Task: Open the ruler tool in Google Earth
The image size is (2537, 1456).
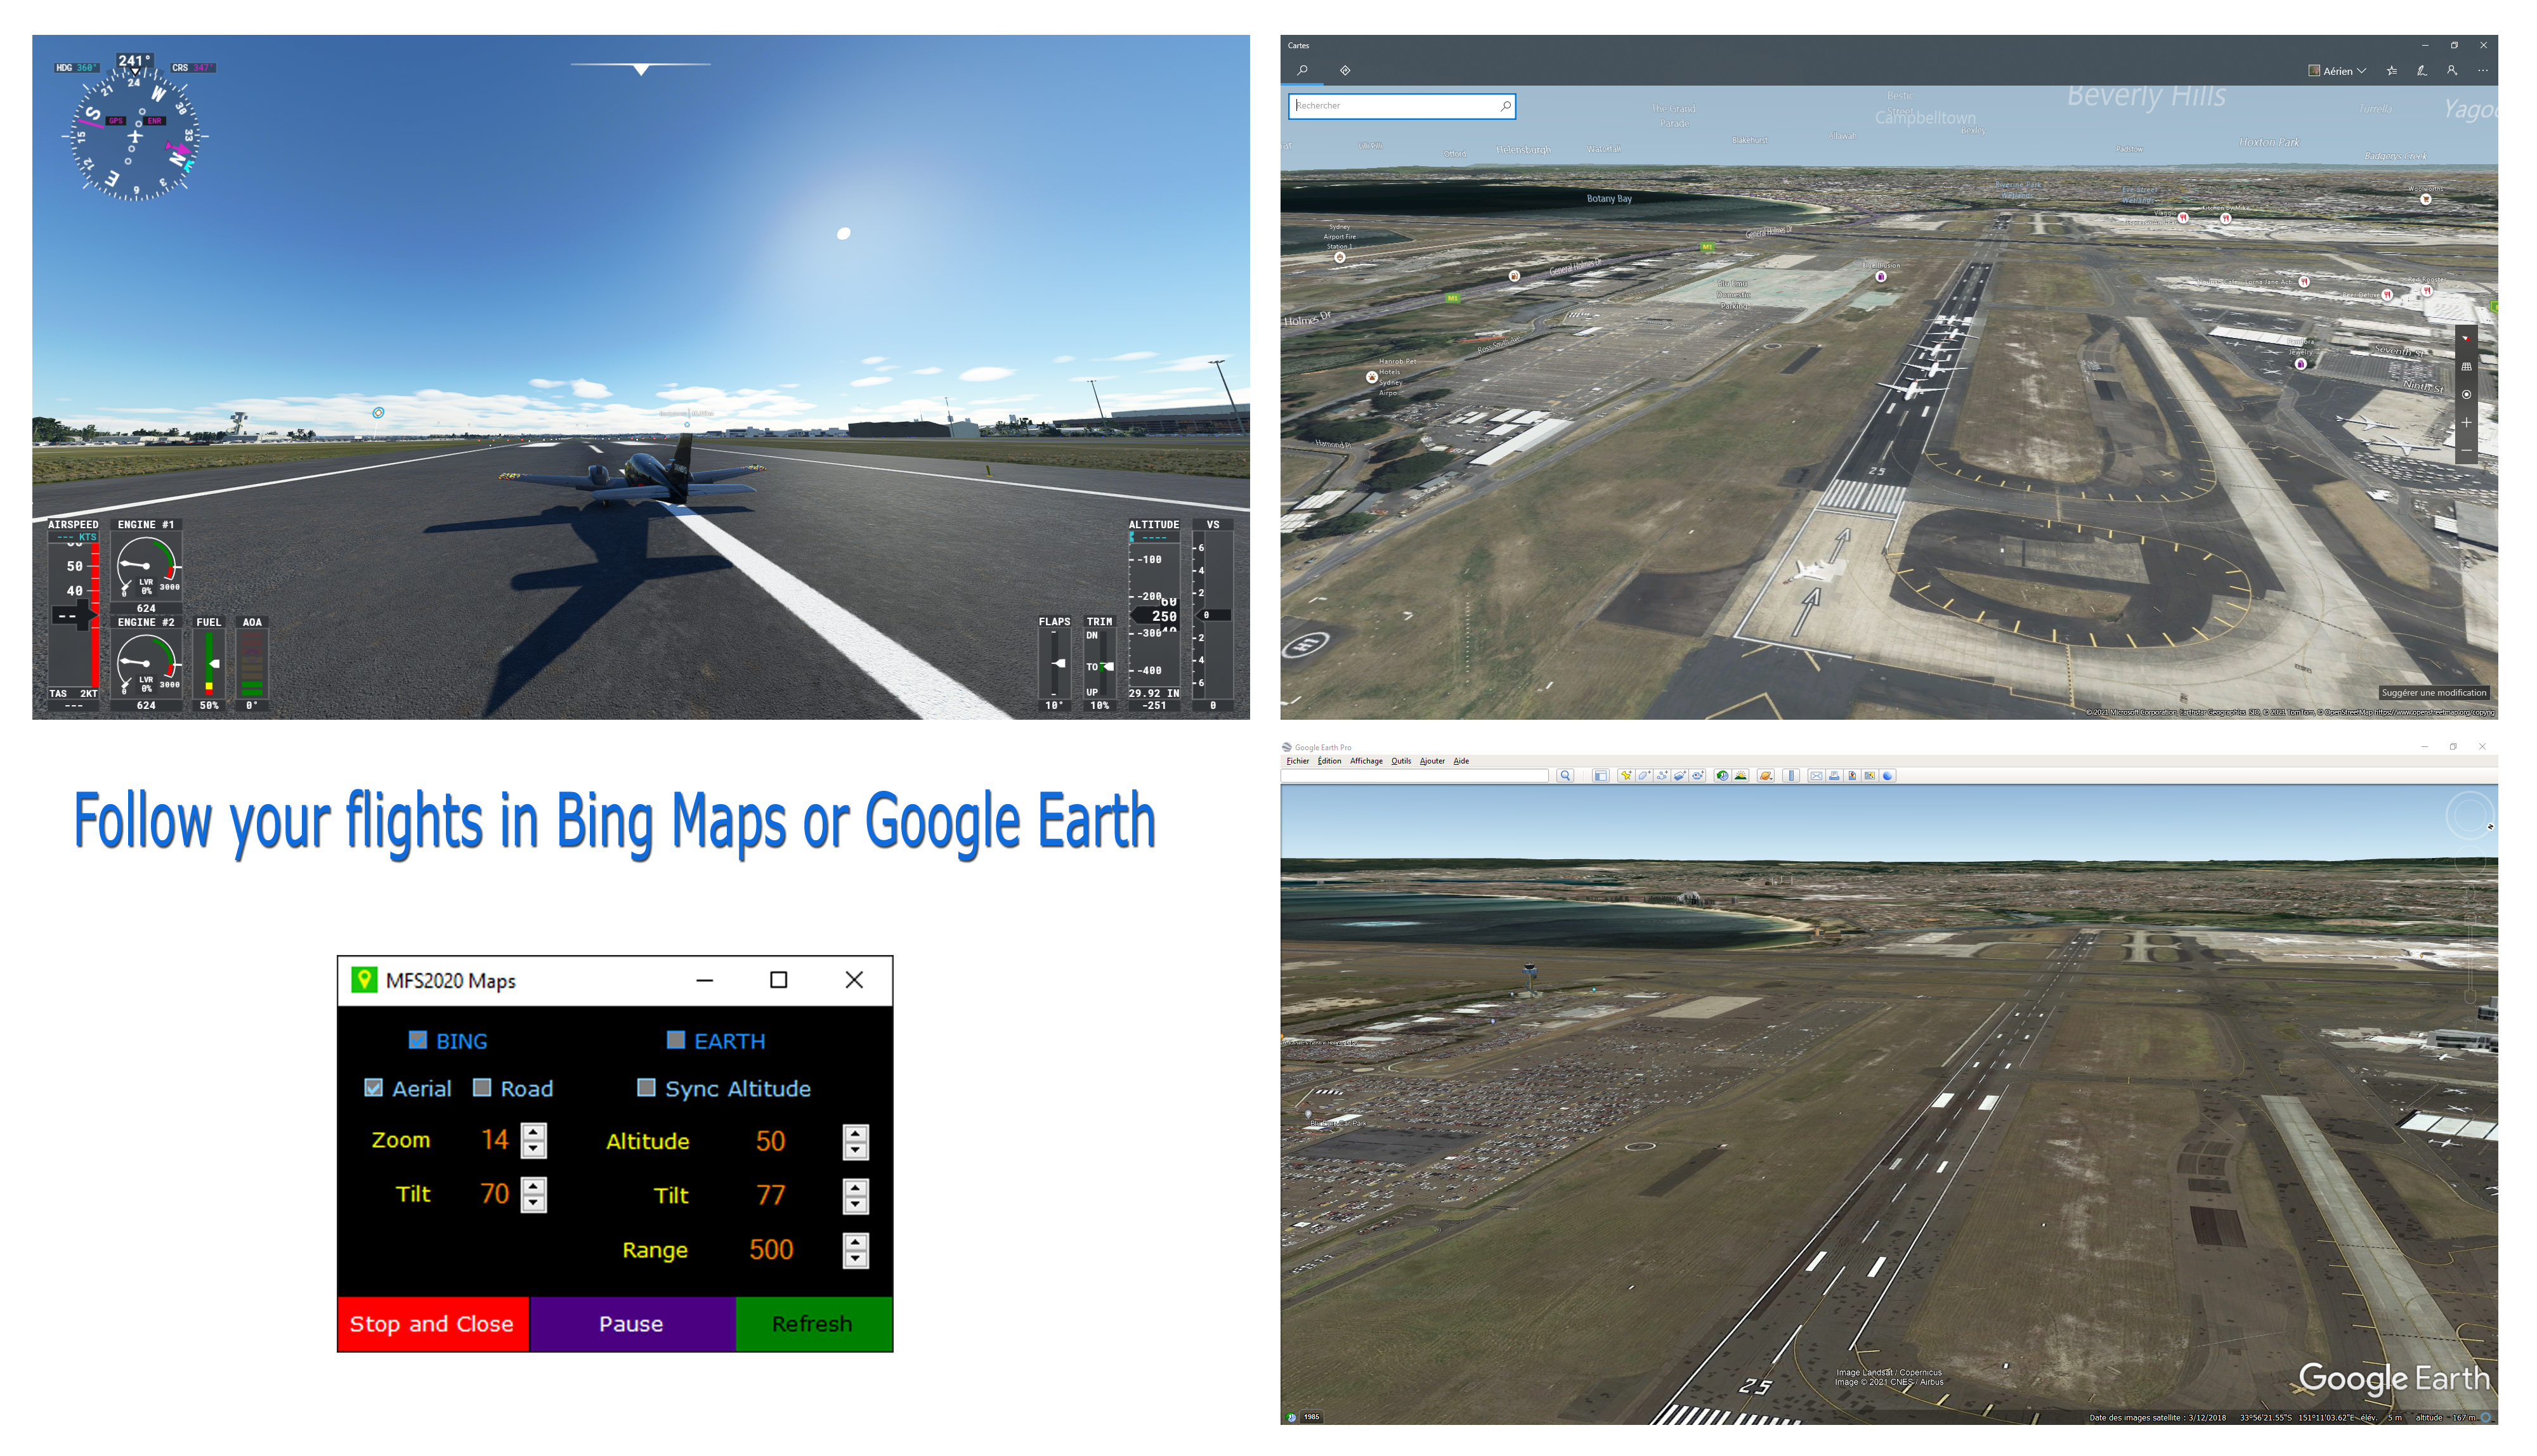Action: pyautogui.click(x=1791, y=776)
